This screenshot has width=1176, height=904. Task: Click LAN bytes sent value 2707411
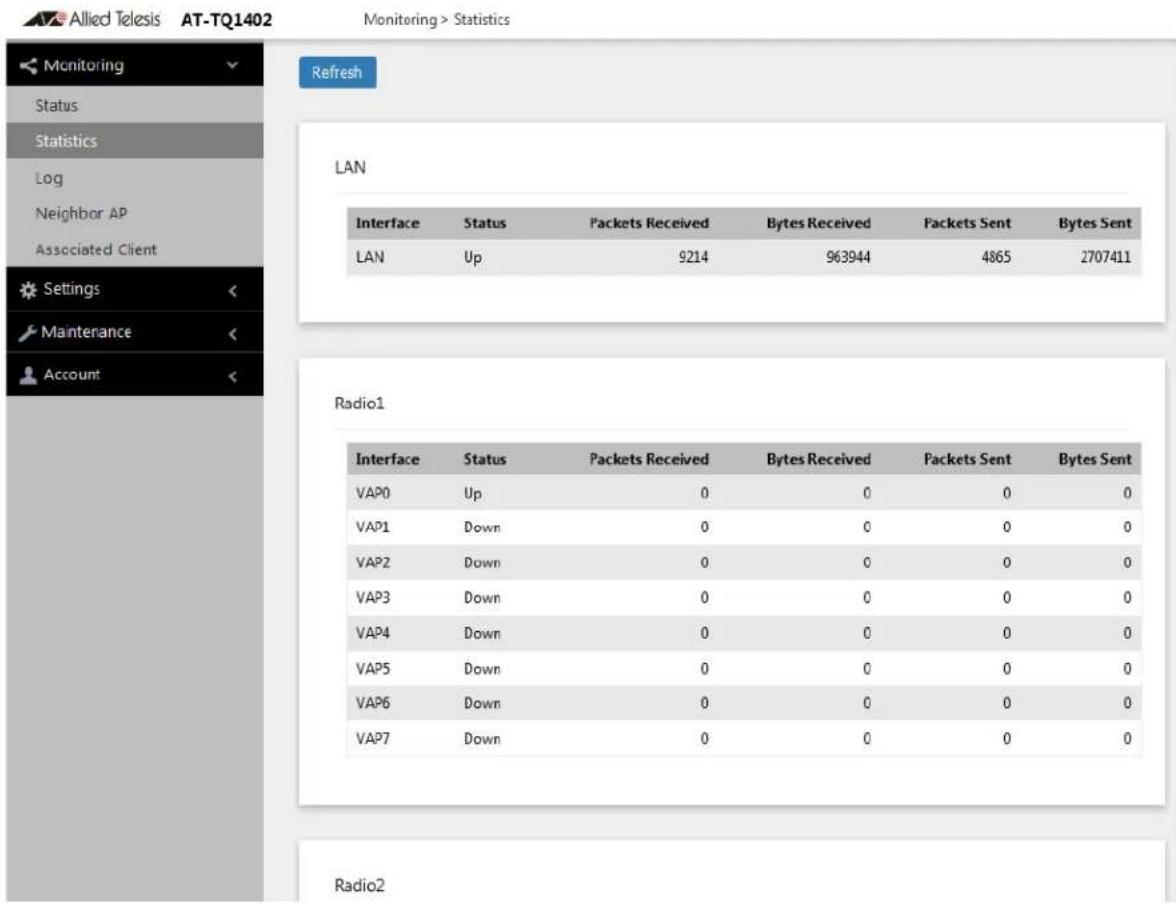[x=1106, y=257]
